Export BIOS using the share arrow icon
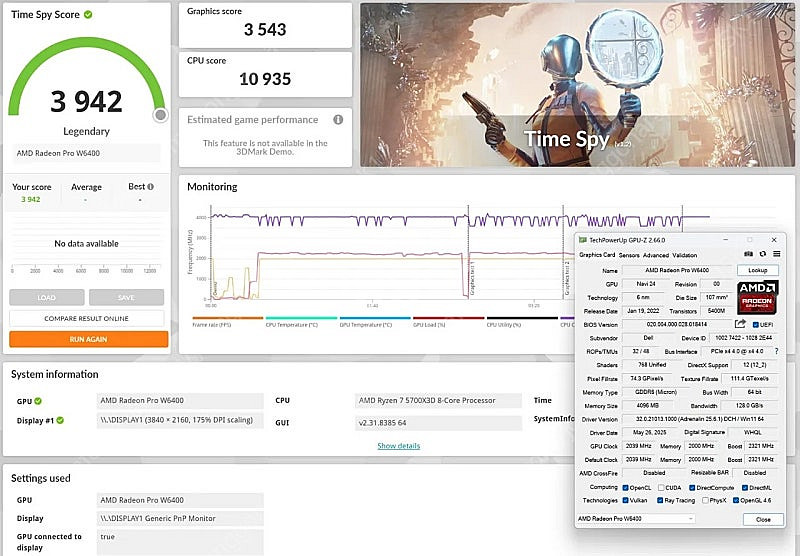800x556 pixels. tap(740, 324)
